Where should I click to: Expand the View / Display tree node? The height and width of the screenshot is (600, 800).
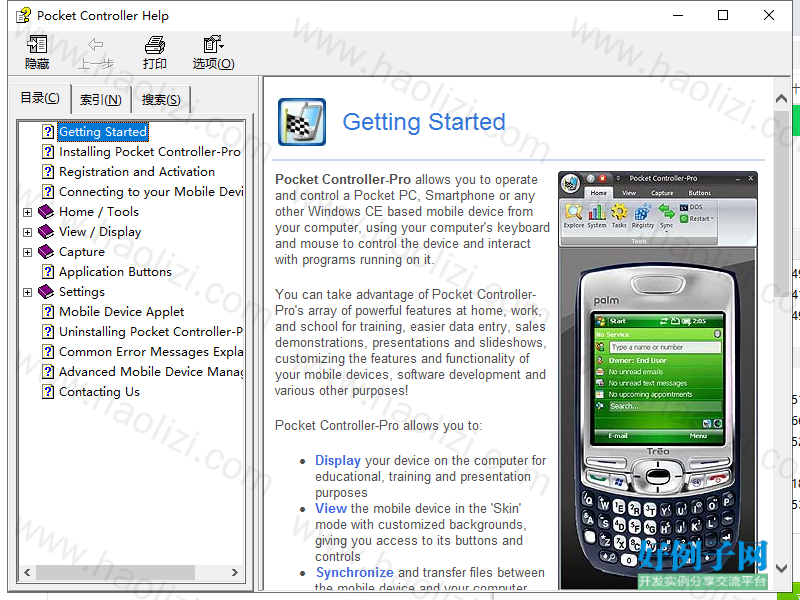(28, 232)
